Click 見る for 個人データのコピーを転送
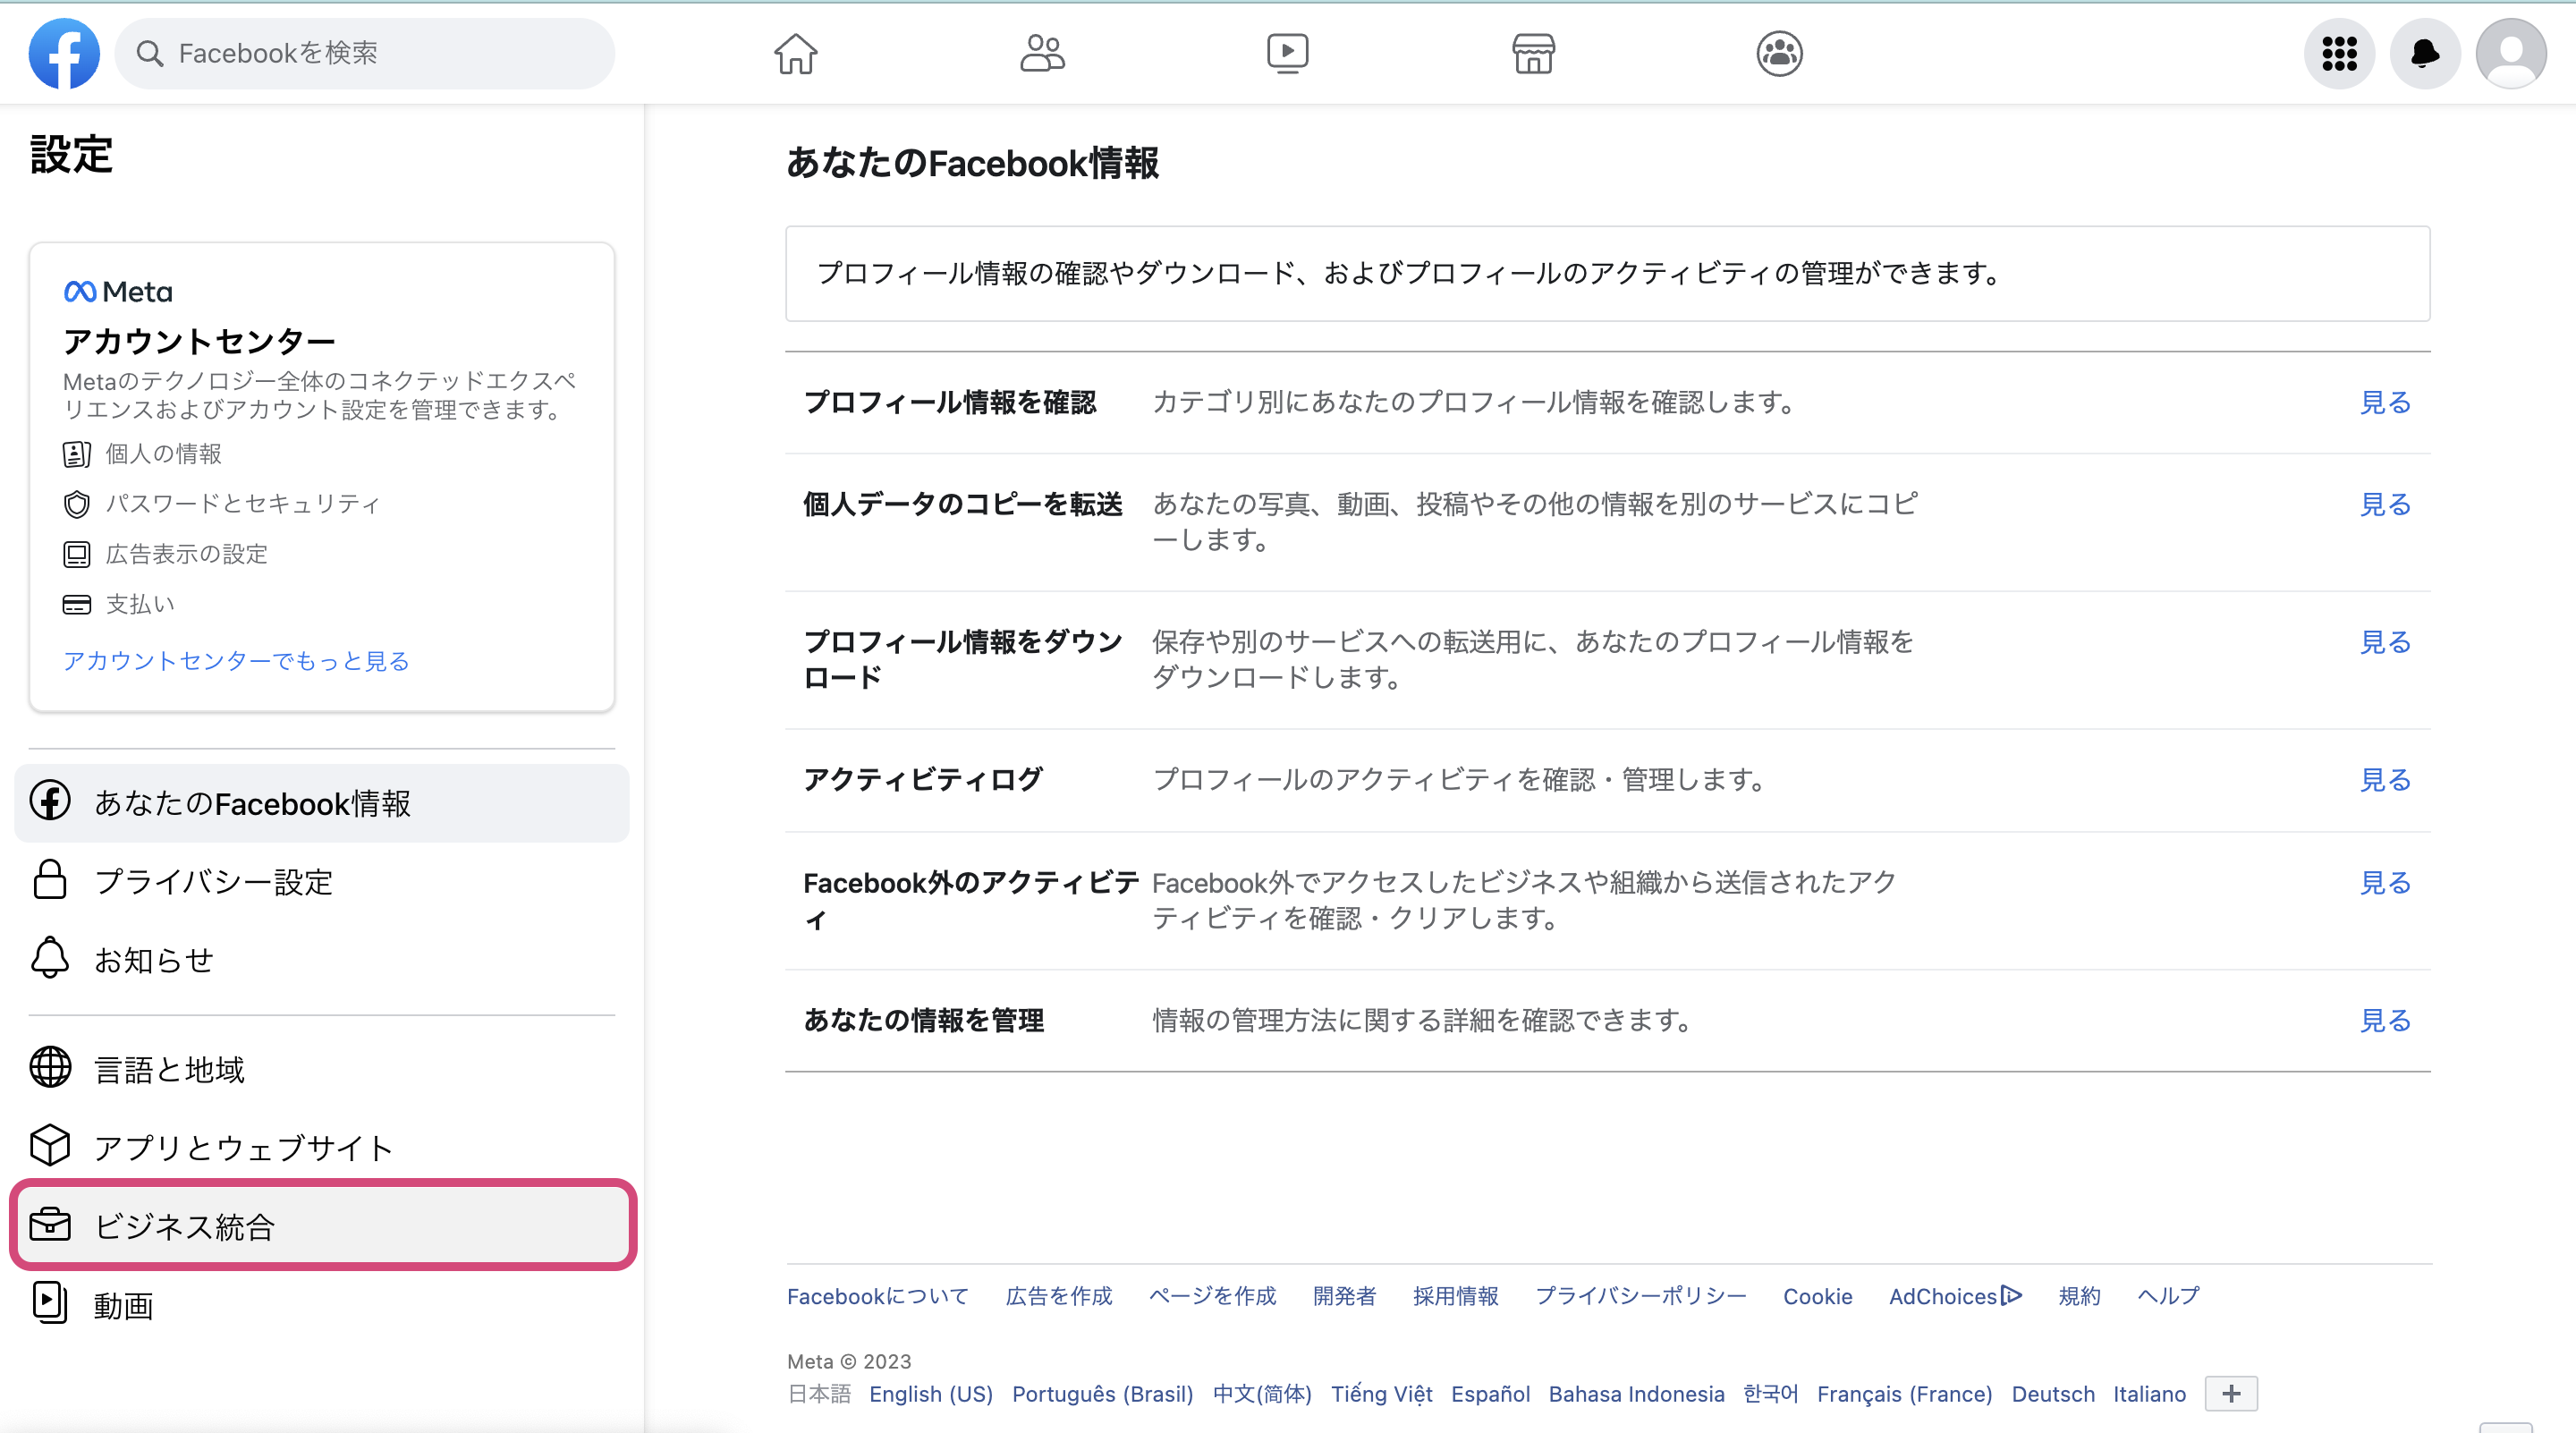Screen dimensions: 2576x1433 pyautogui.click(x=2385, y=505)
